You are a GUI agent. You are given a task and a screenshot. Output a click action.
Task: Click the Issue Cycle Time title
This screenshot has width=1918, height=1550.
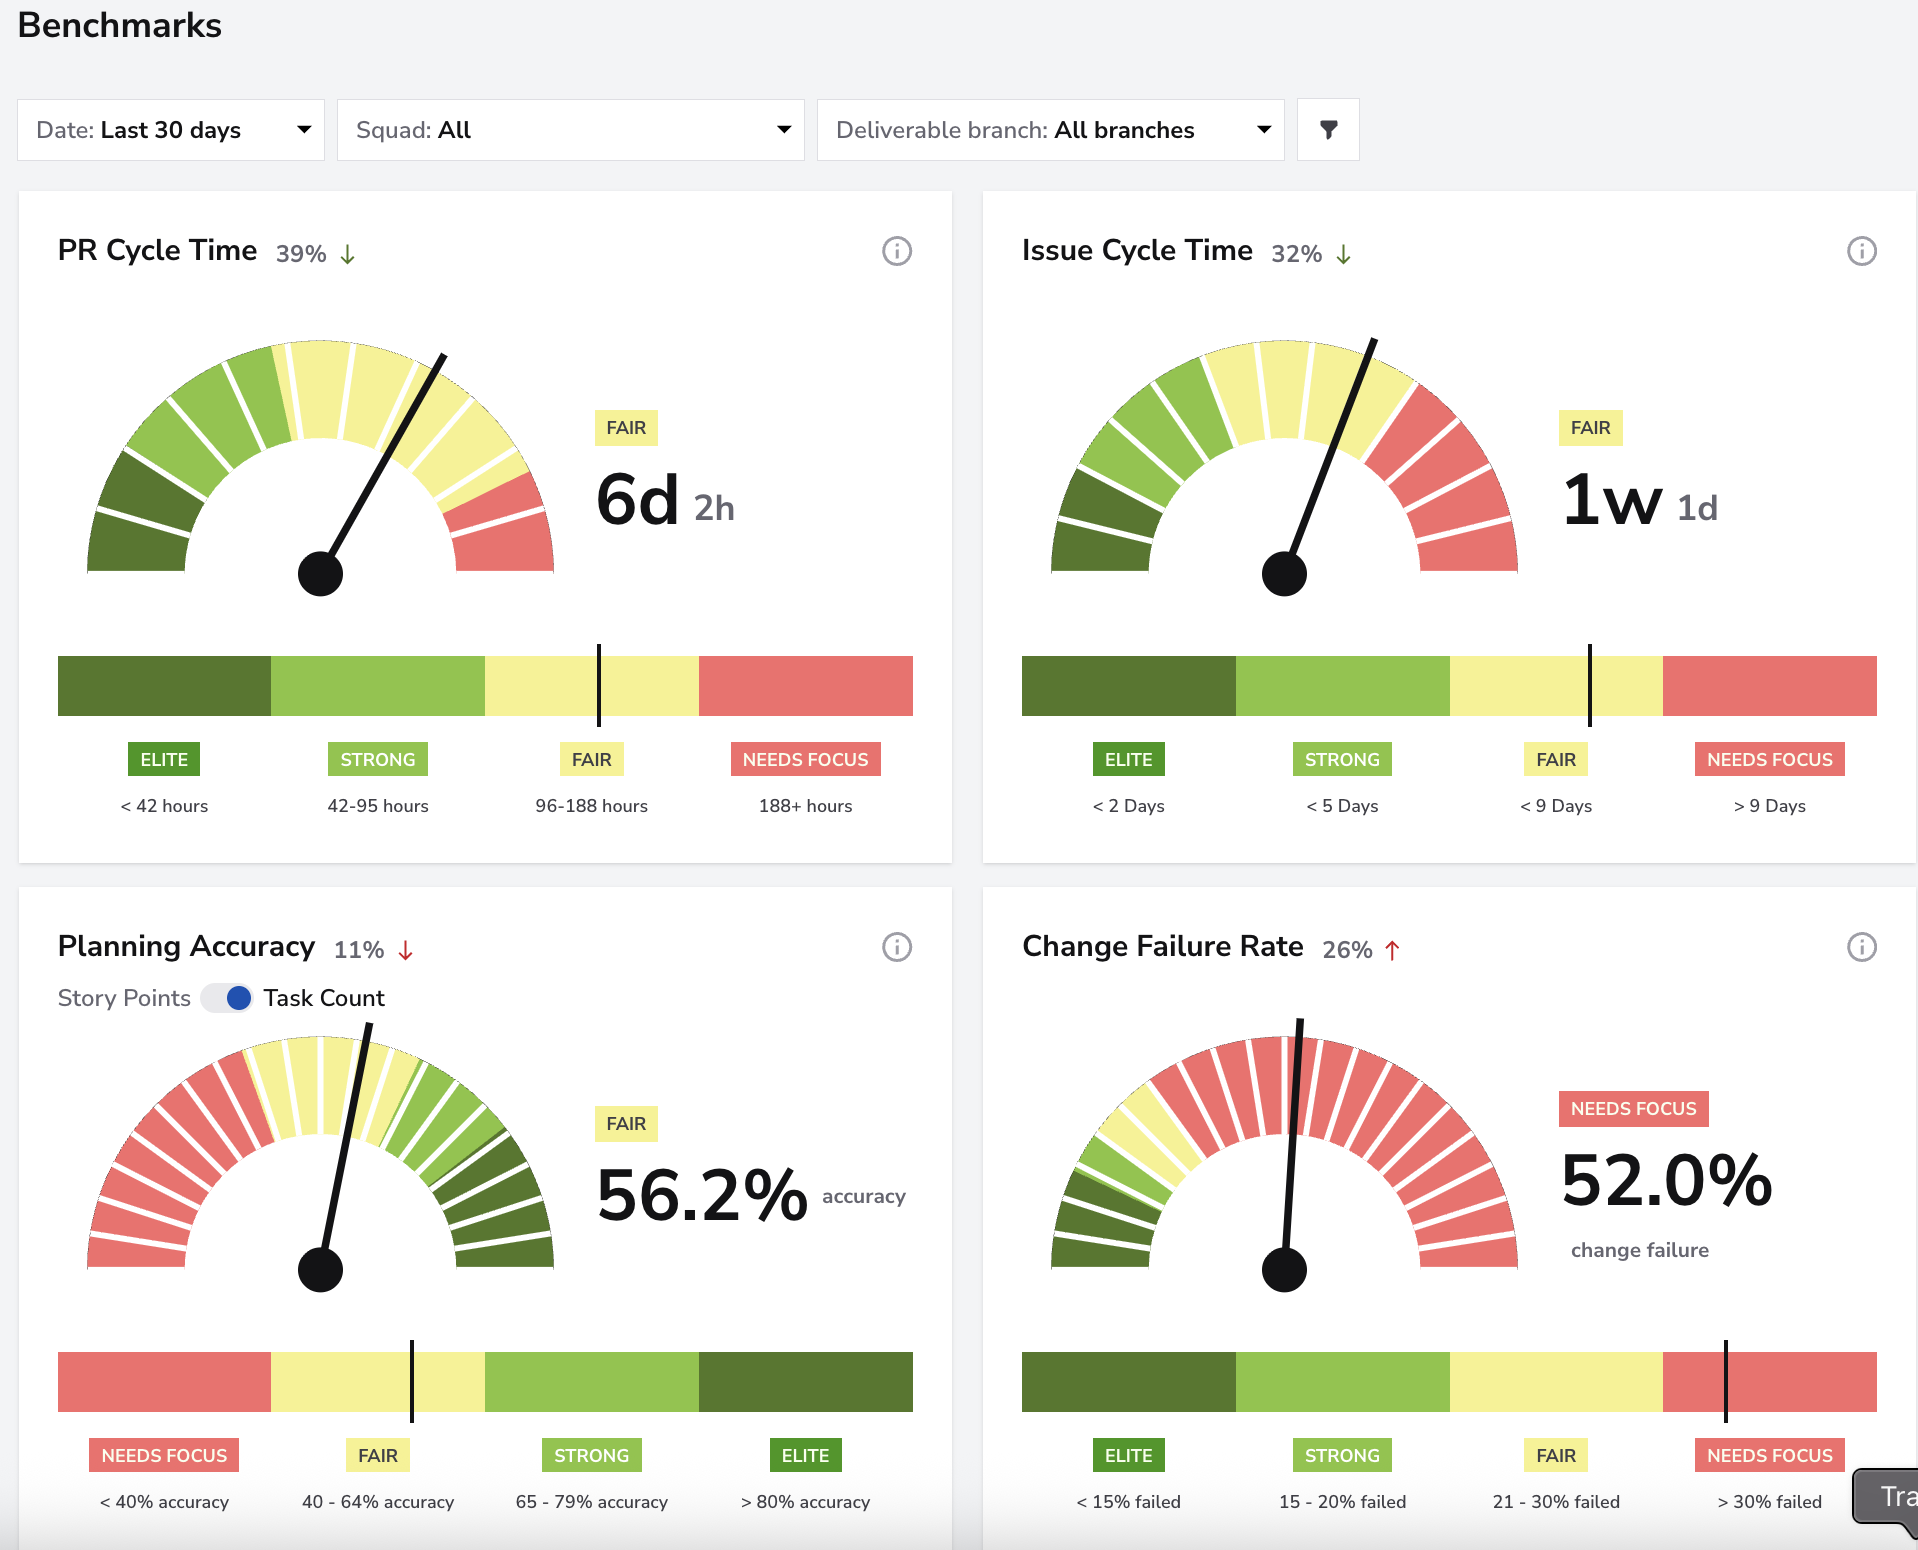[1137, 250]
